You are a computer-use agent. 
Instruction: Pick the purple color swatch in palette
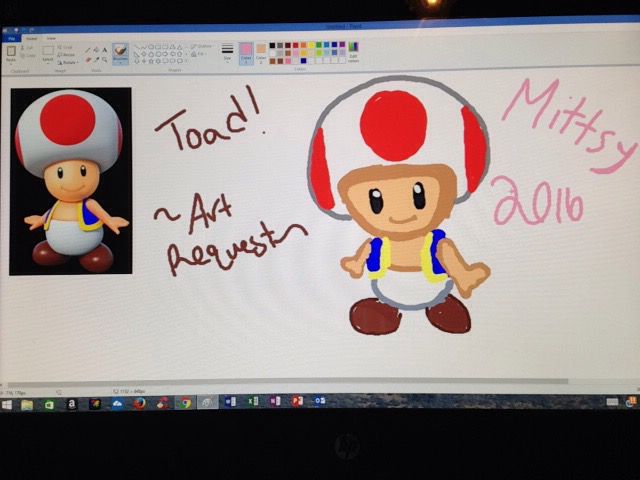342,44
